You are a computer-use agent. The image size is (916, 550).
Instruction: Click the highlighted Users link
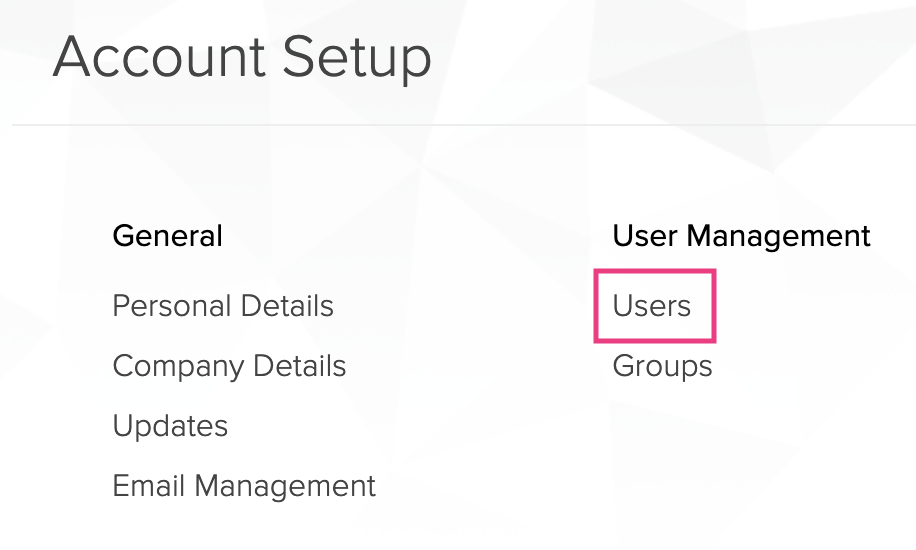point(652,306)
